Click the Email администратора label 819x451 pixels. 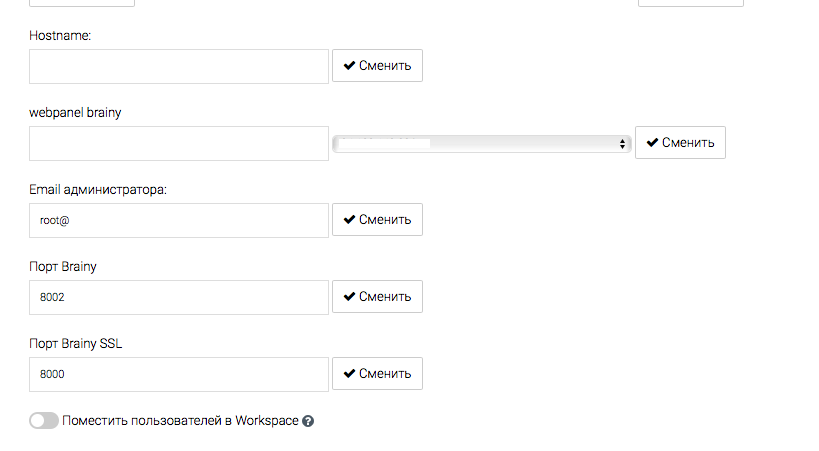pos(99,189)
